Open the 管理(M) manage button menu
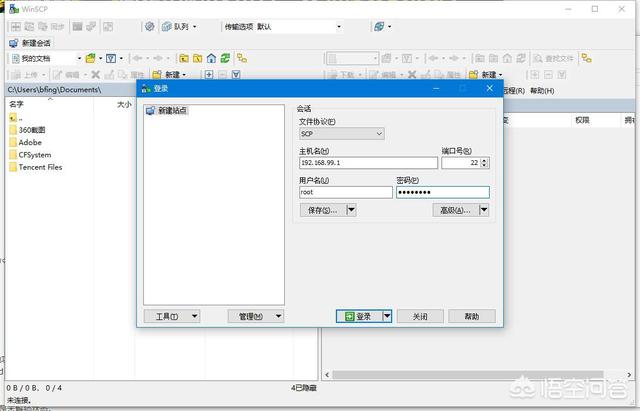This screenshot has height=411, width=640. (256, 316)
